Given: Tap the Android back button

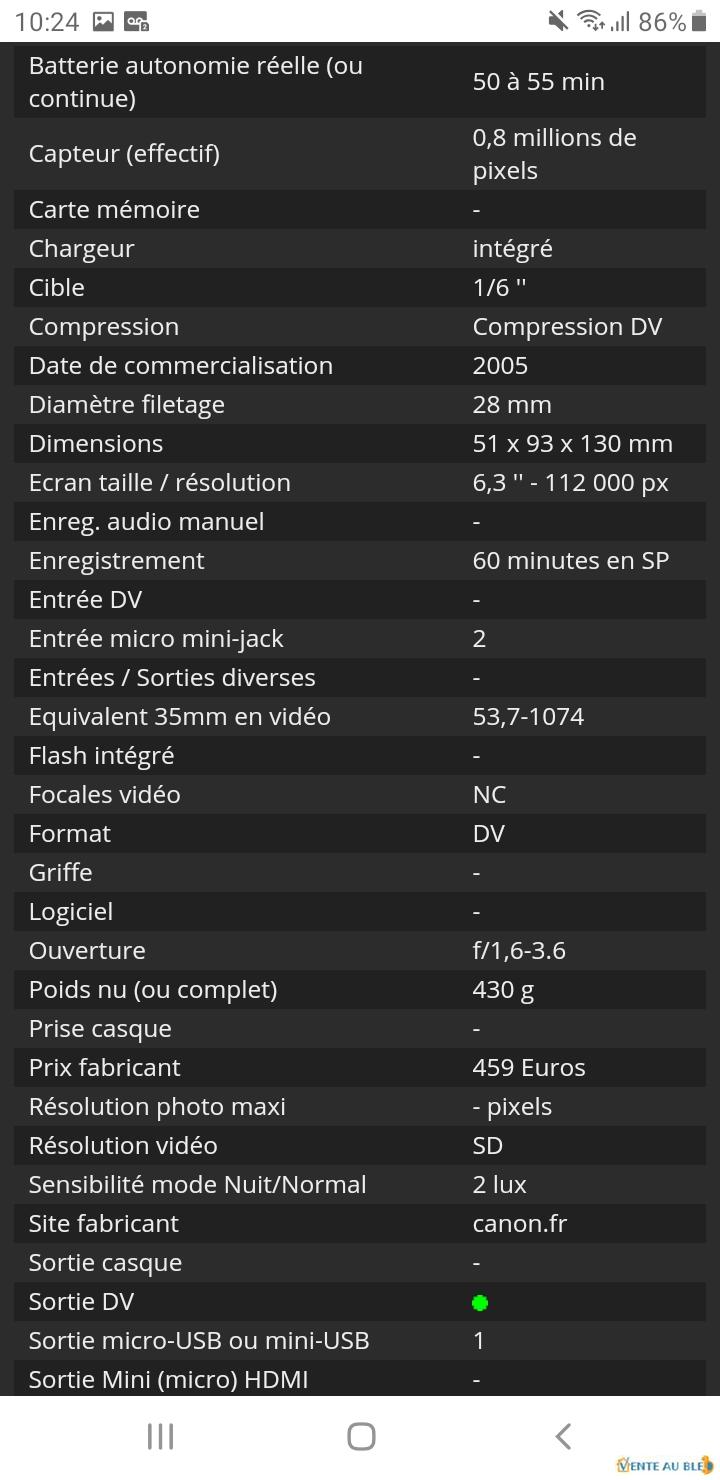Looking at the screenshot, I should [563, 1437].
